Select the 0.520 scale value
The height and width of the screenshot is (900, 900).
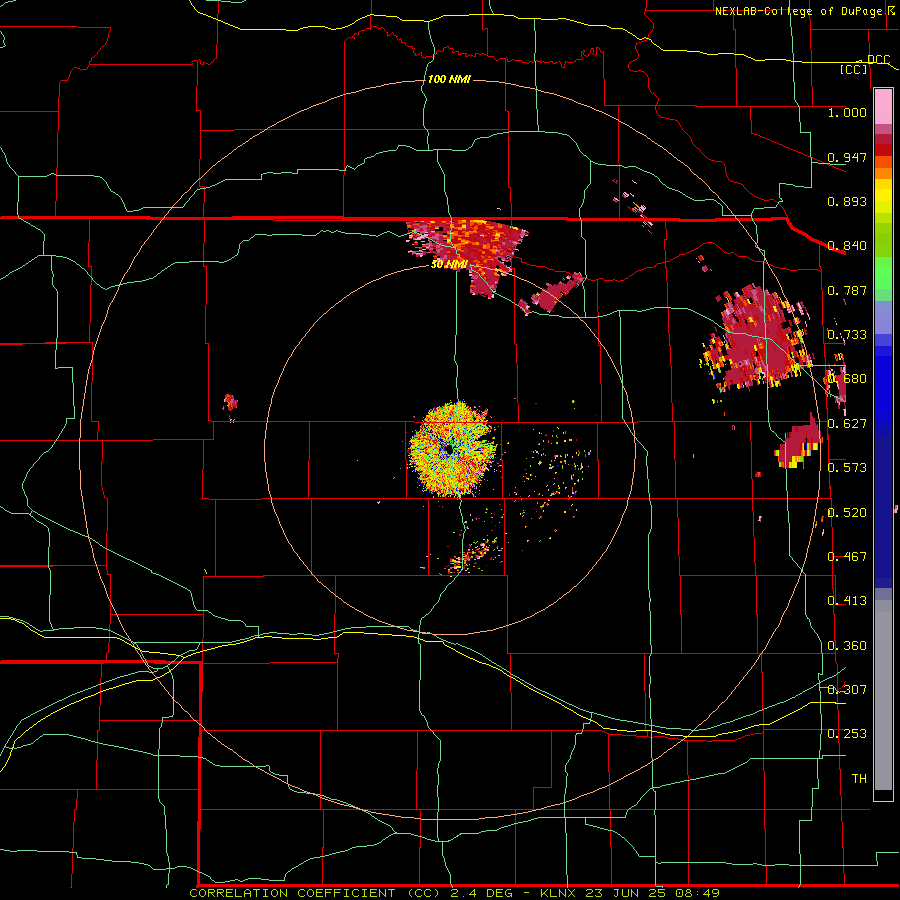coord(847,513)
